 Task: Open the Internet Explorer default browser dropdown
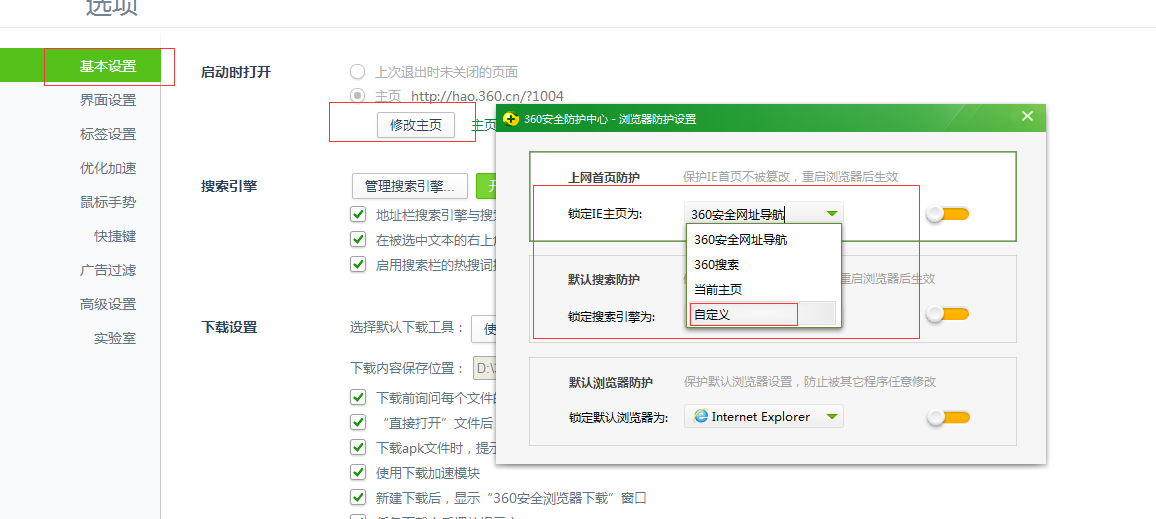[x=764, y=417]
